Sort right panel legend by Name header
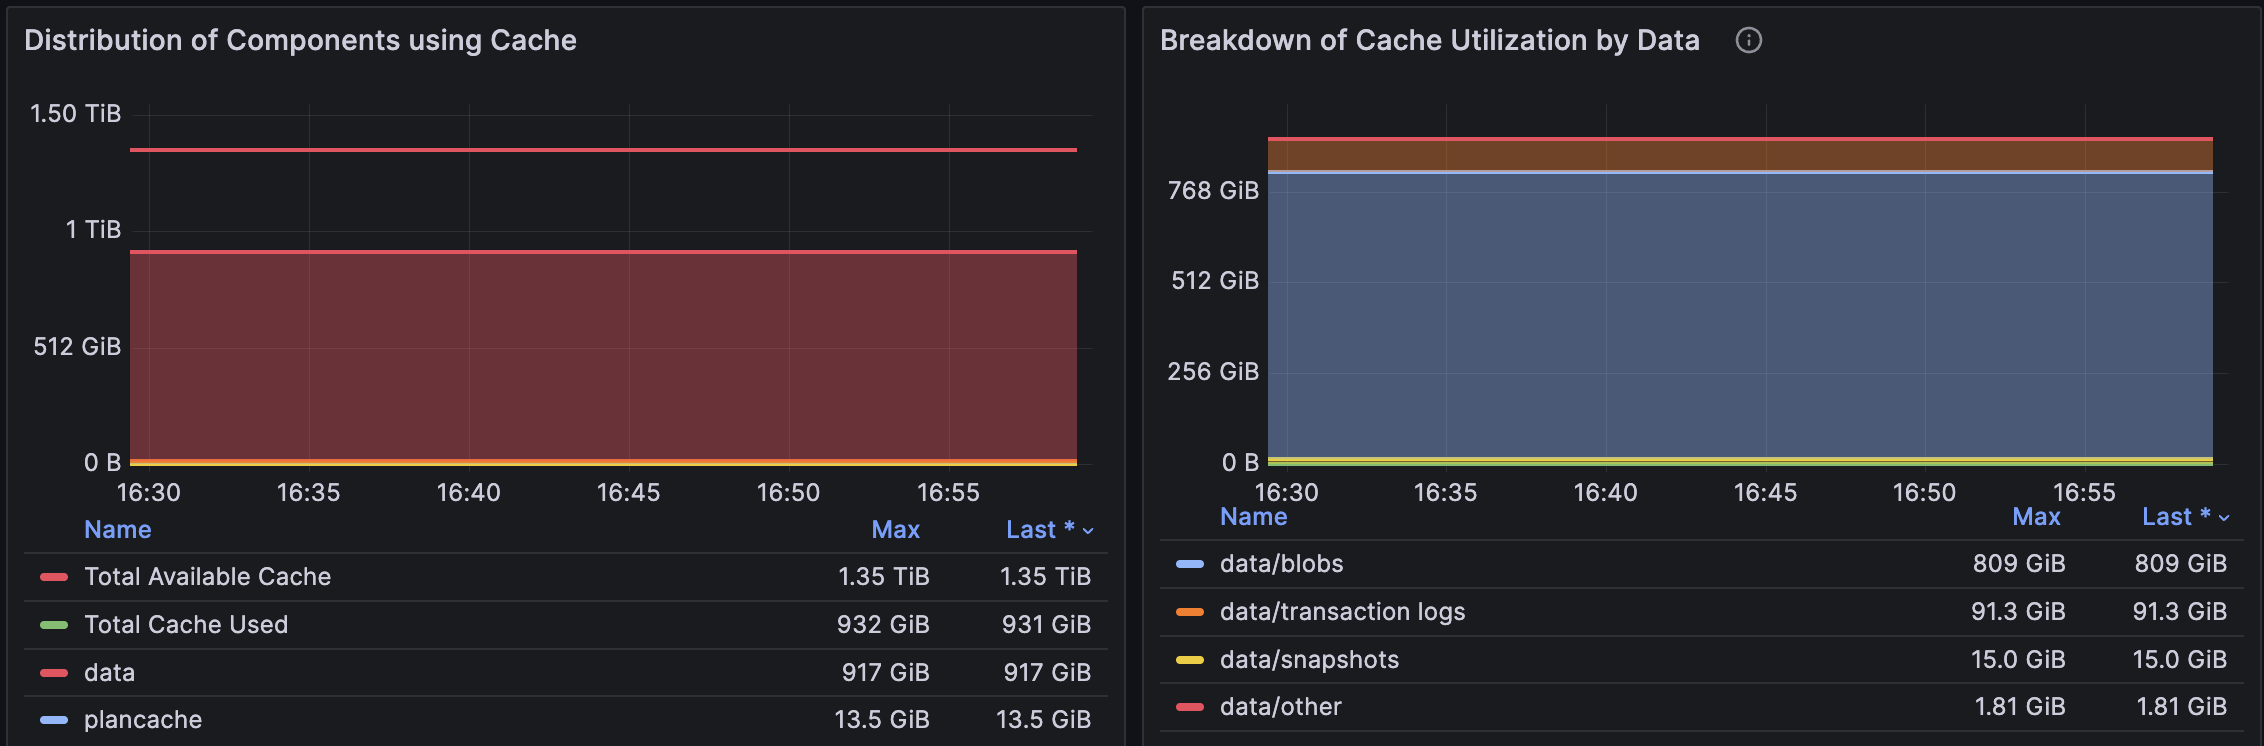This screenshot has width=2264, height=746. pos(1253,517)
